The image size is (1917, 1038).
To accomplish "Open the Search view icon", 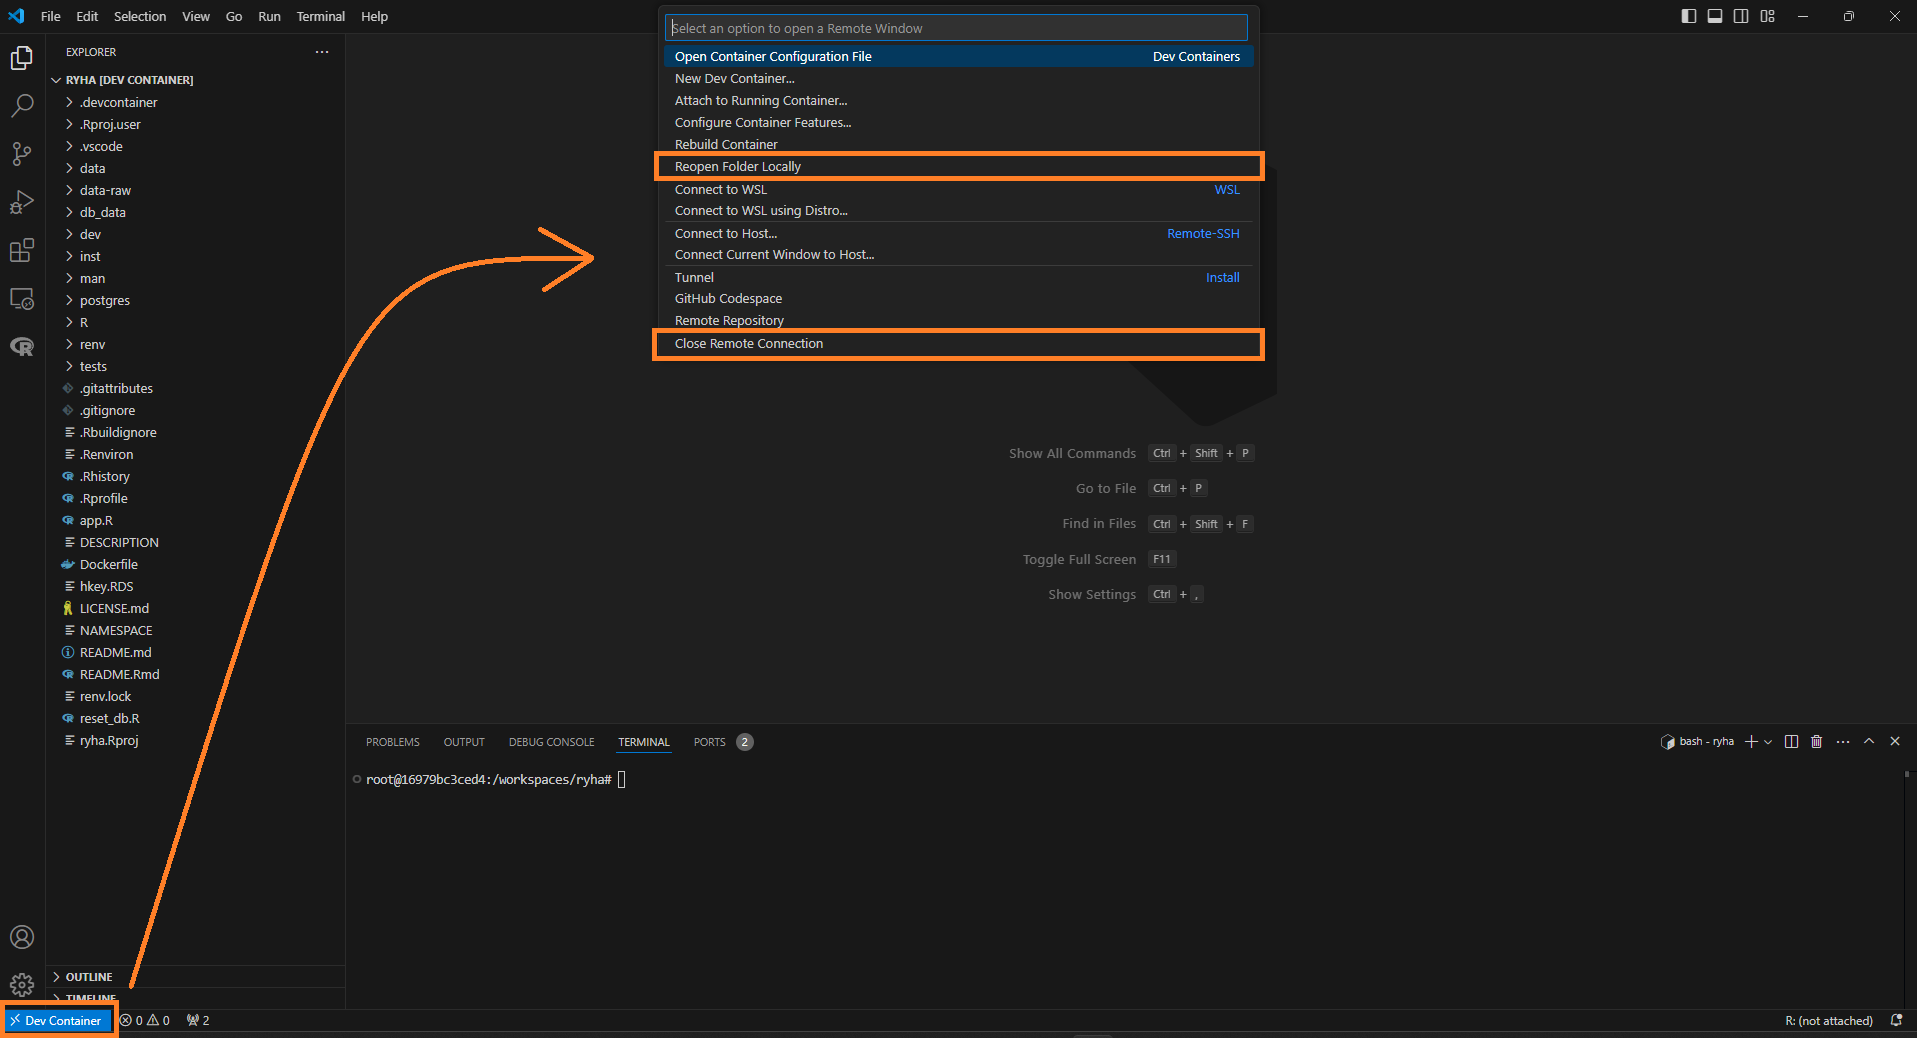I will coord(22,106).
